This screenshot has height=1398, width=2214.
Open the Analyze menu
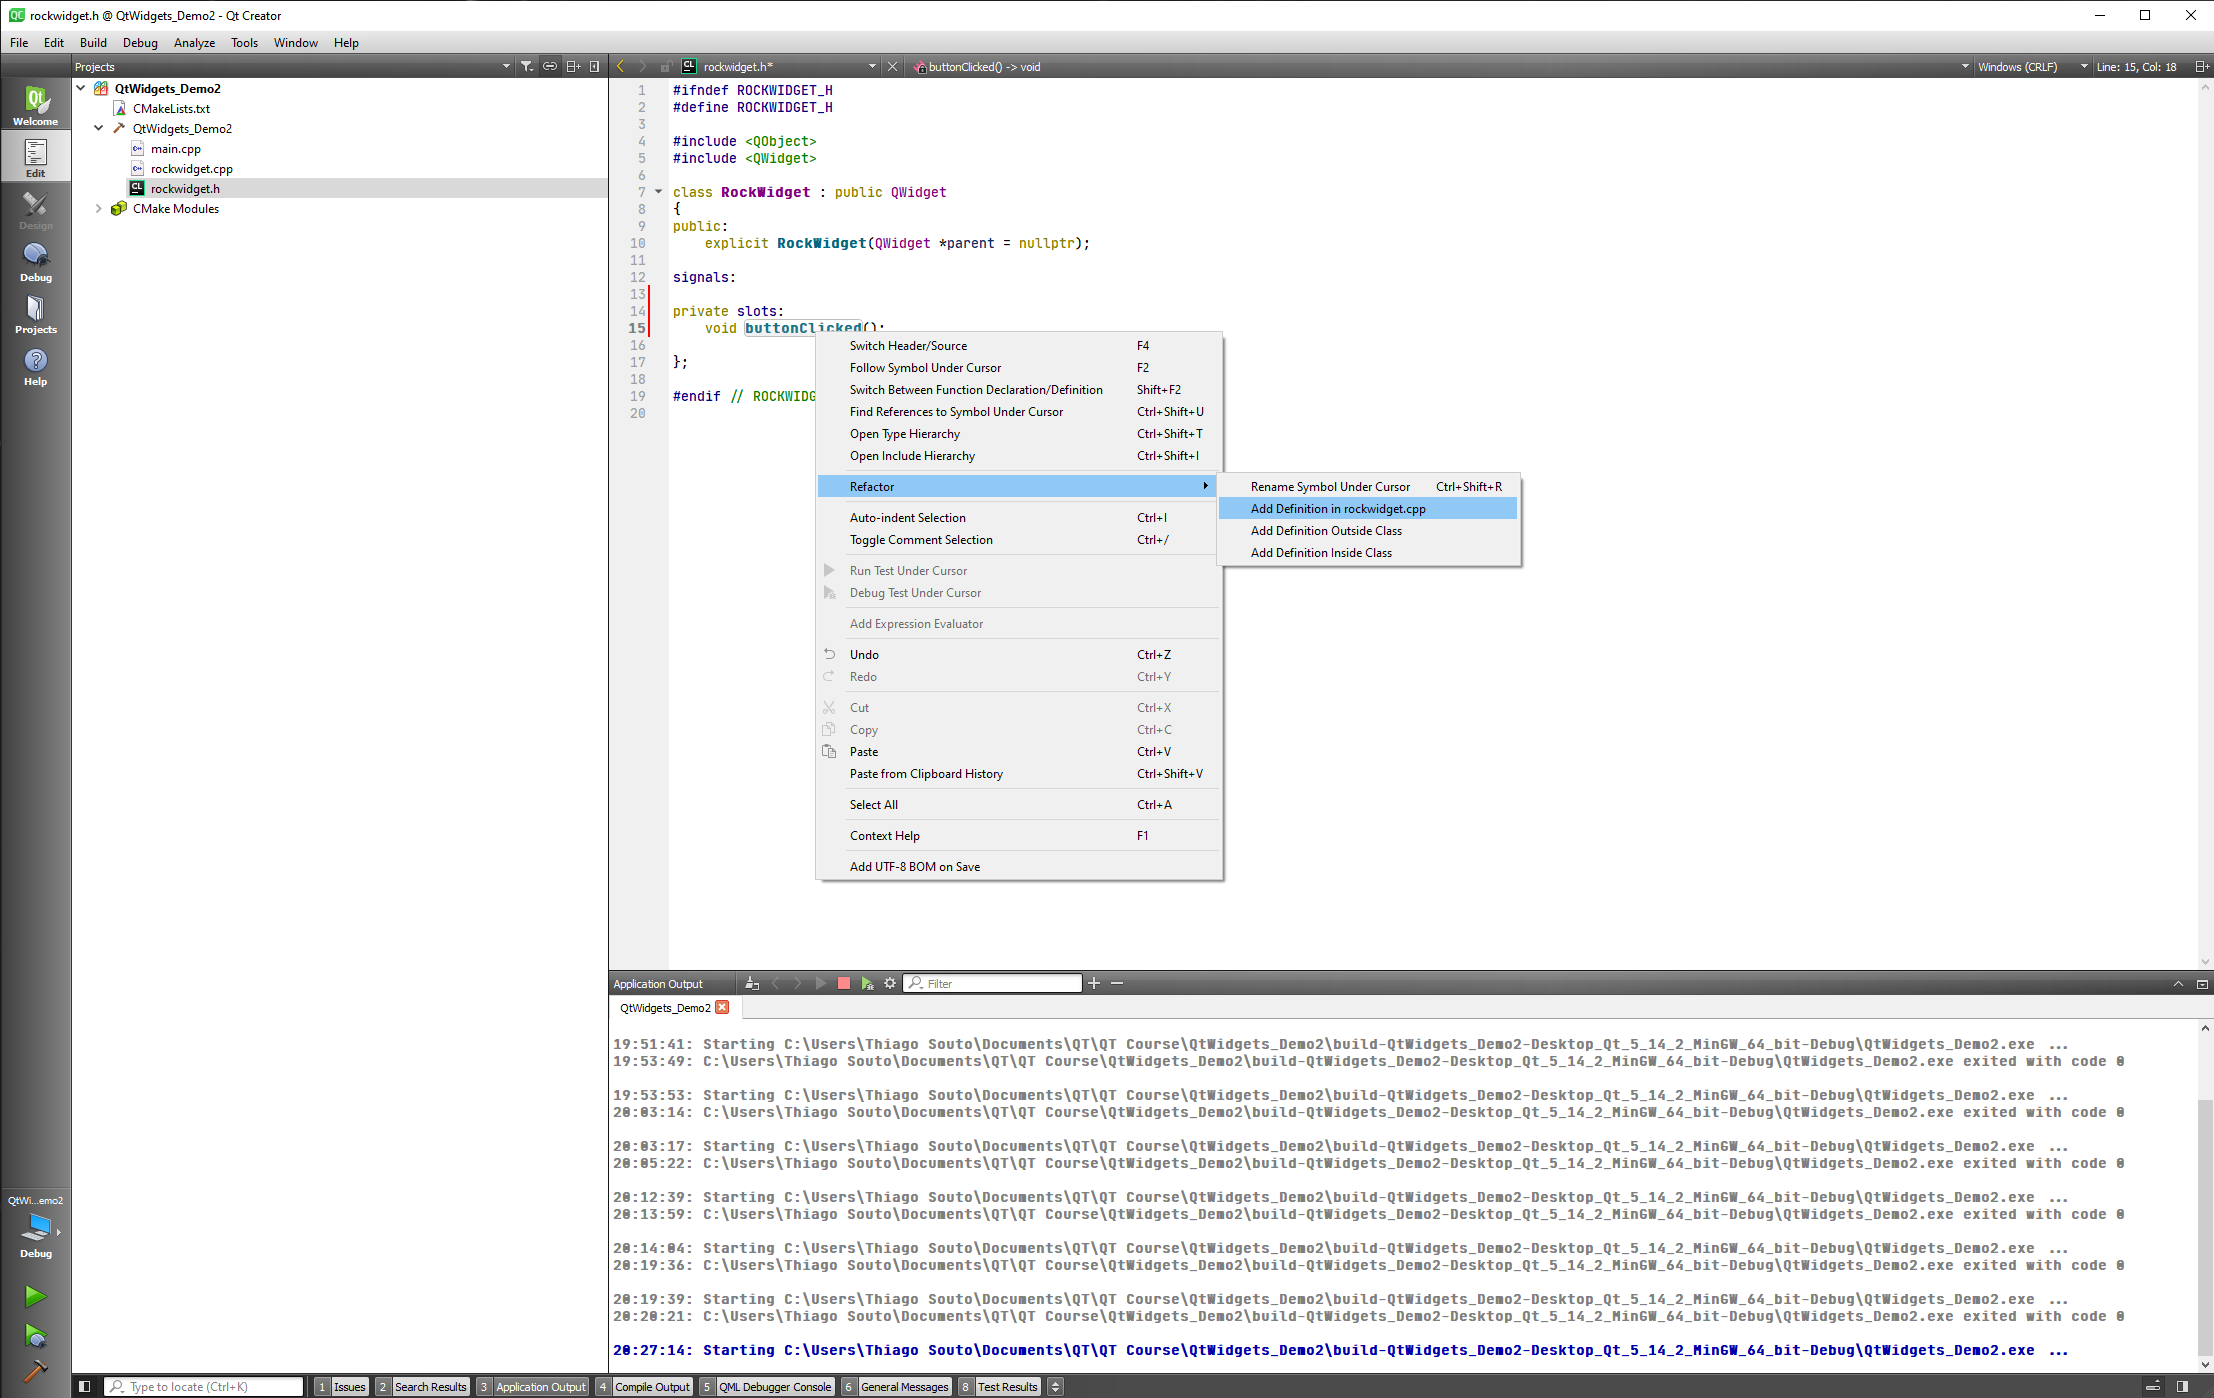tap(194, 42)
